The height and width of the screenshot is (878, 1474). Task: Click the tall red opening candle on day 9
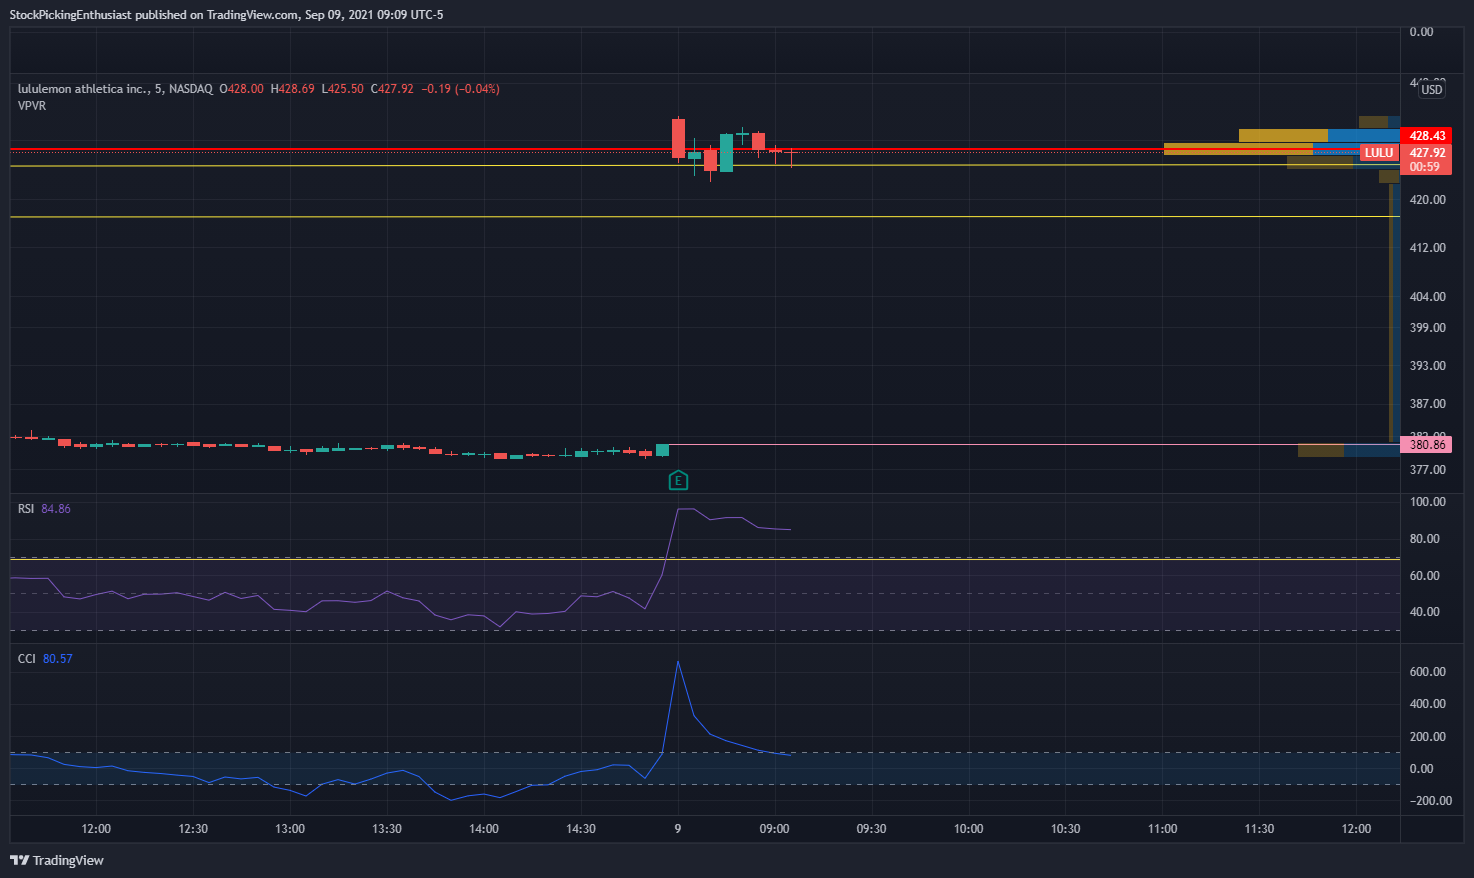pyautogui.click(x=678, y=139)
